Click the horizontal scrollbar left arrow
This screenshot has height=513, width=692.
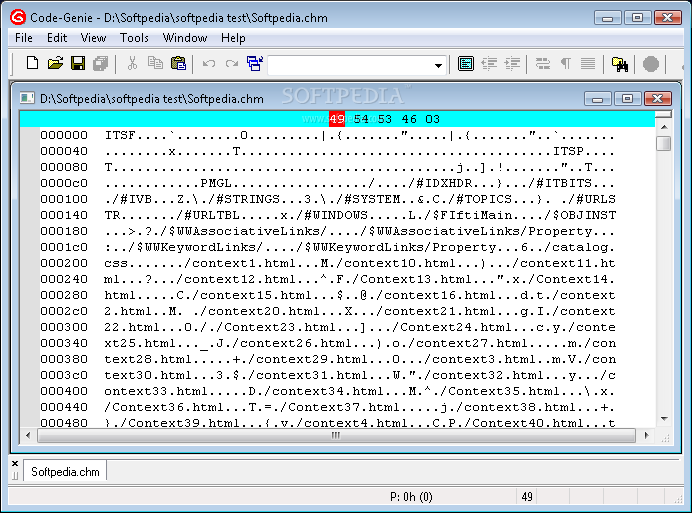tap(28, 436)
